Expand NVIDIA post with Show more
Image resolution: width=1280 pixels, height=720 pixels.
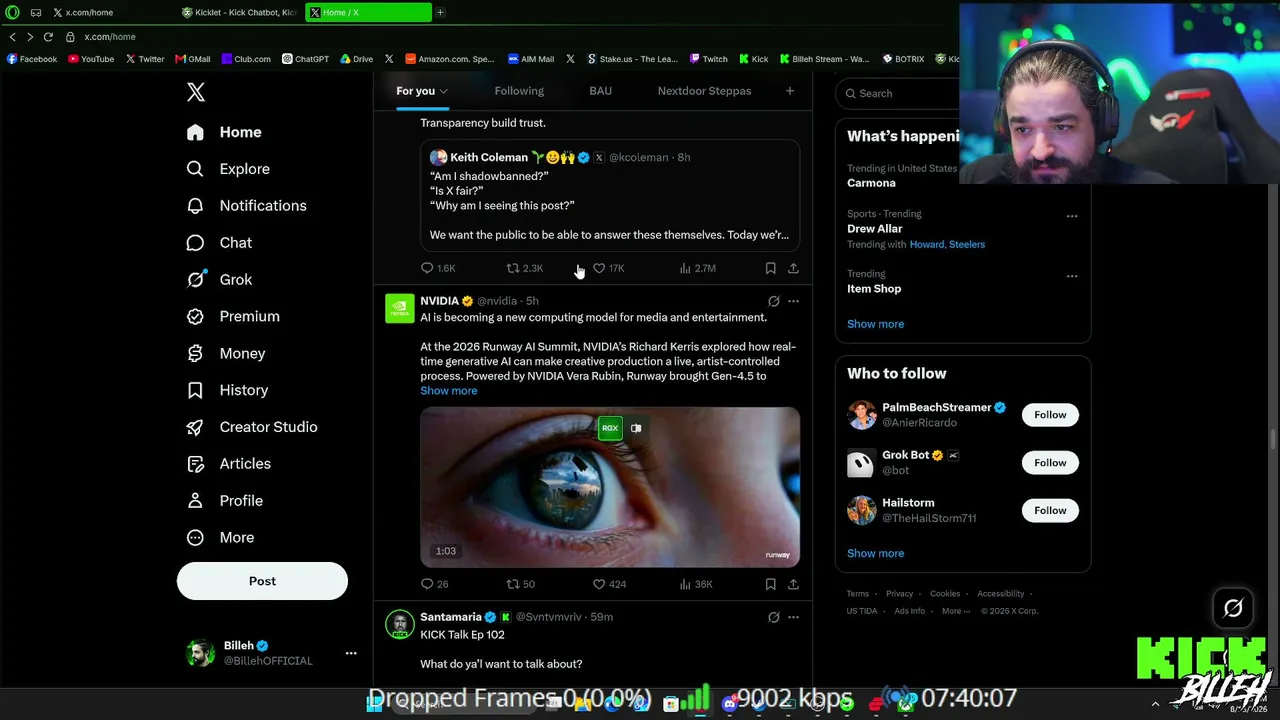click(449, 391)
